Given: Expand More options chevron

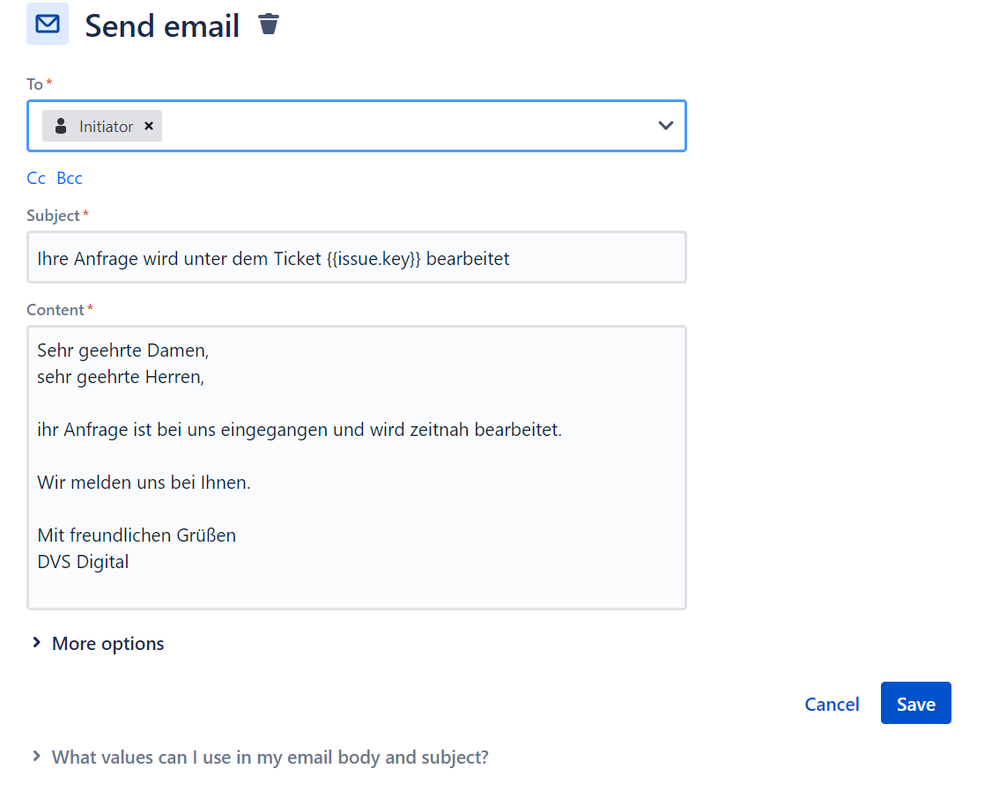Looking at the screenshot, I should click(36, 643).
